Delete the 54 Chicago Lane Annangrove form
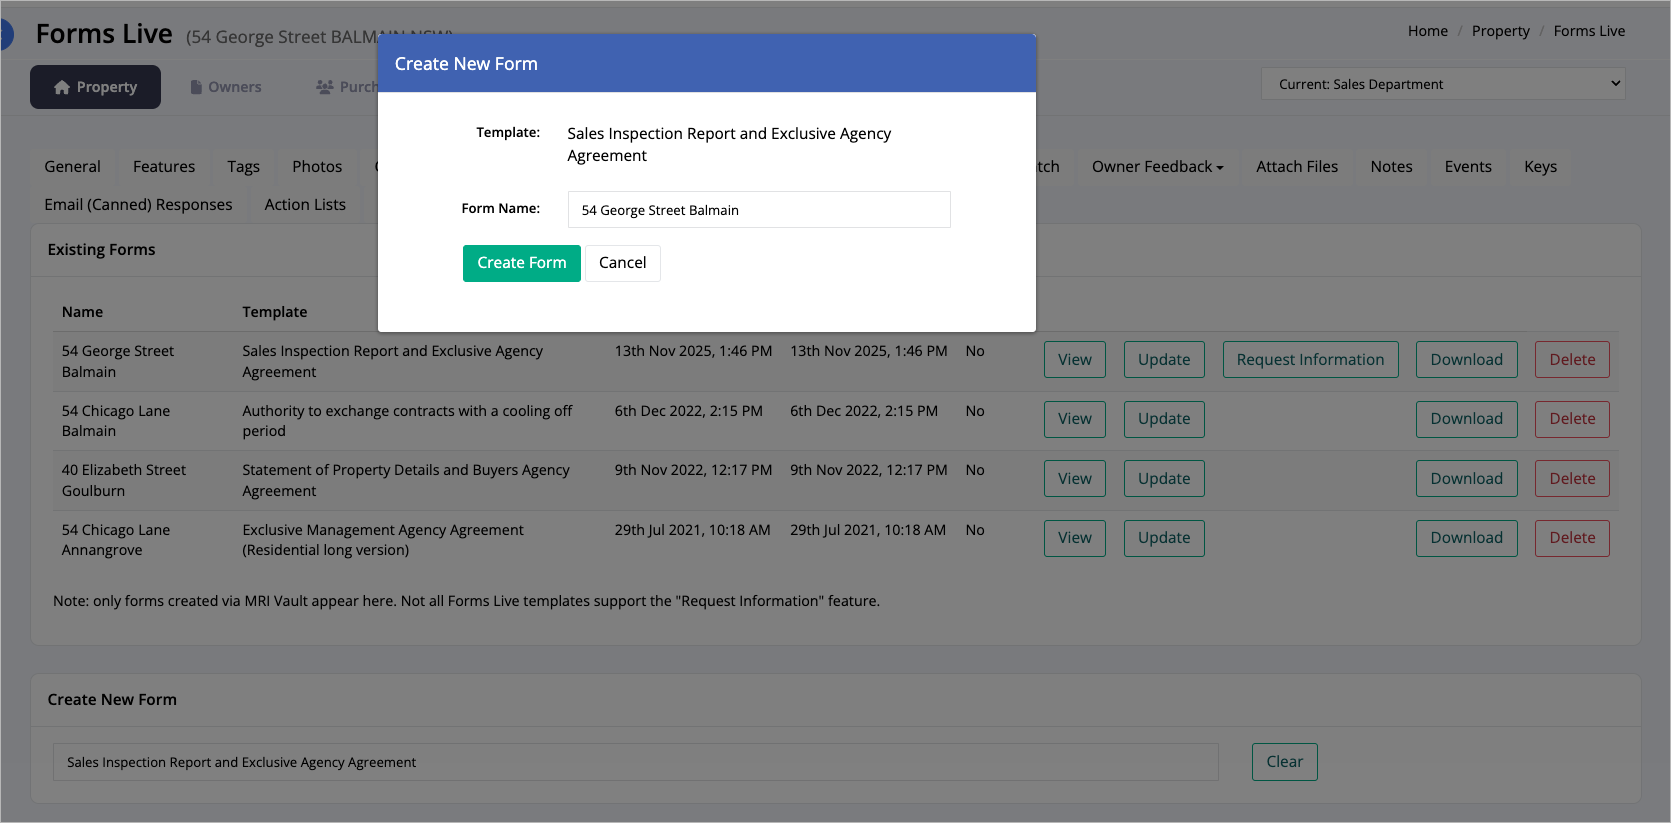1671x823 pixels. point(1572,538)
